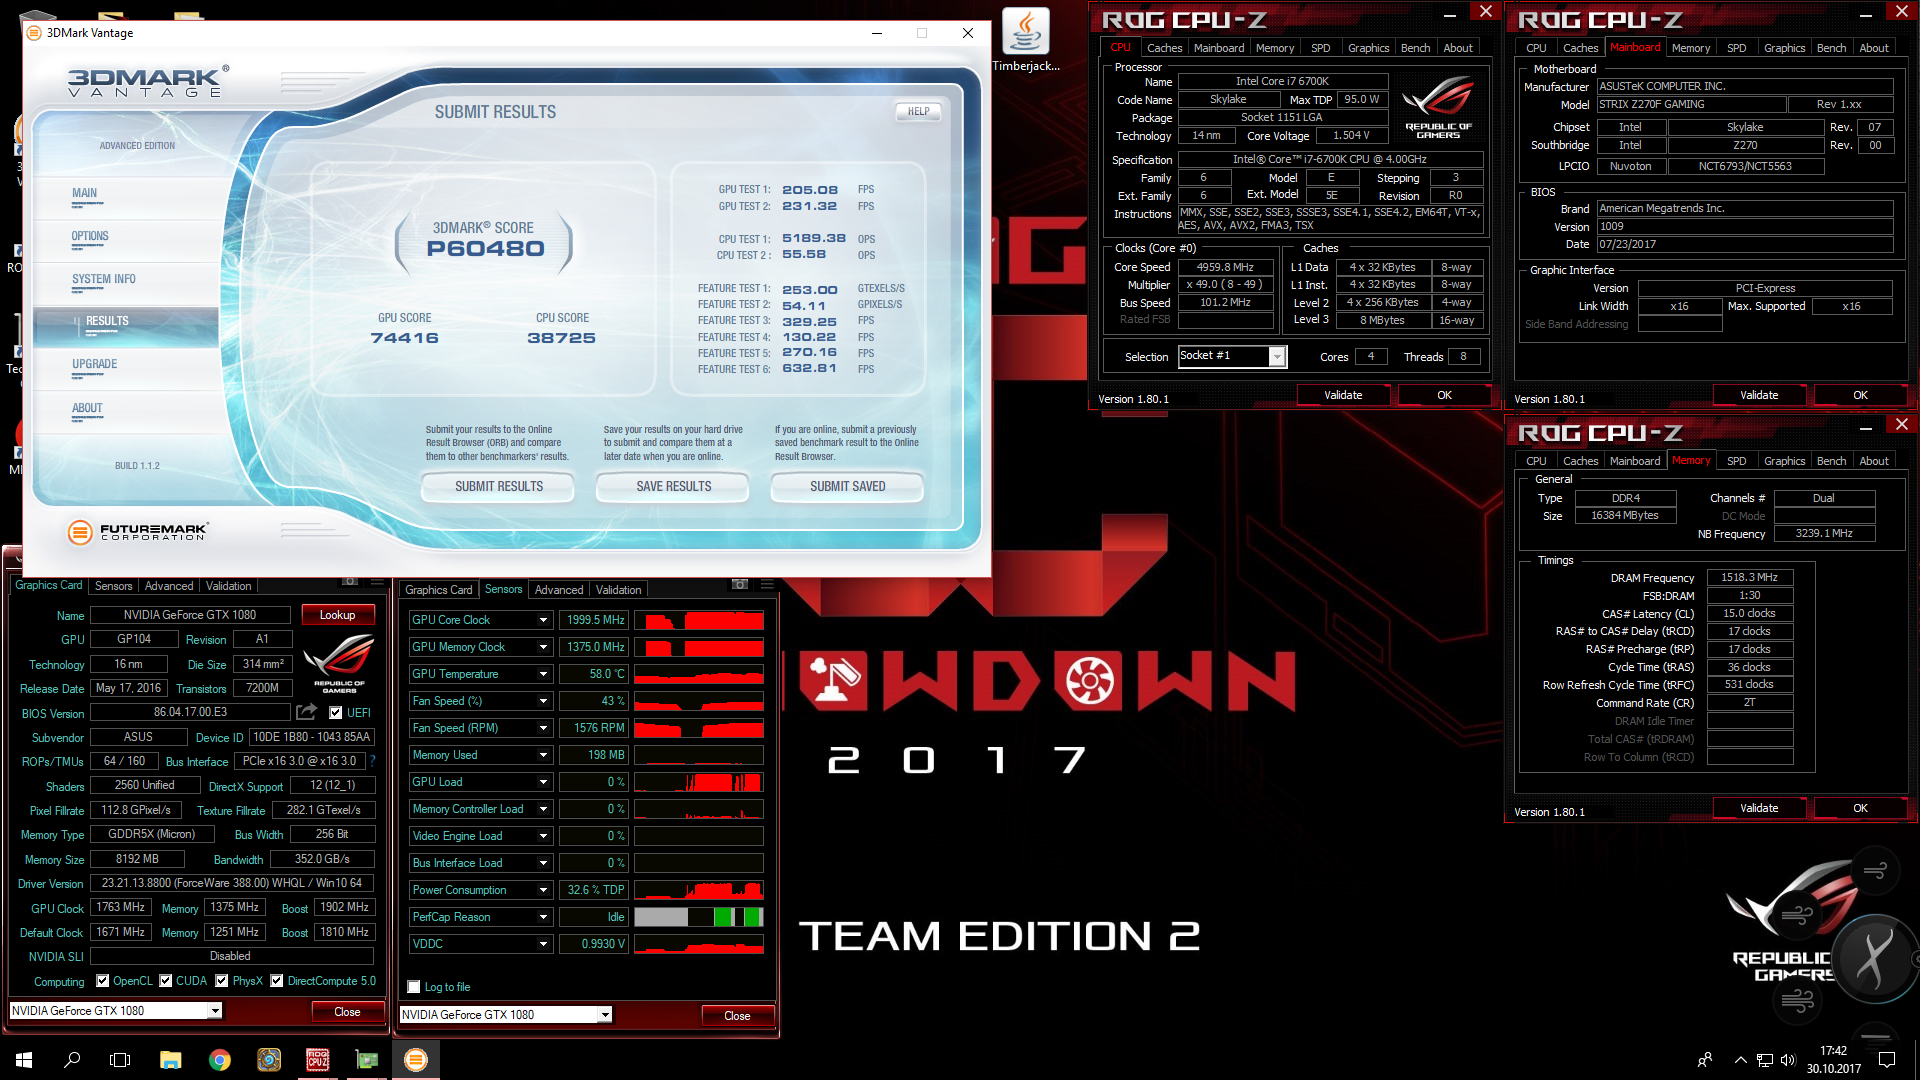Click the taskbar icon right of Chrome
The height and width of the screenshot is (1080, 1920).
point(269,1060)
